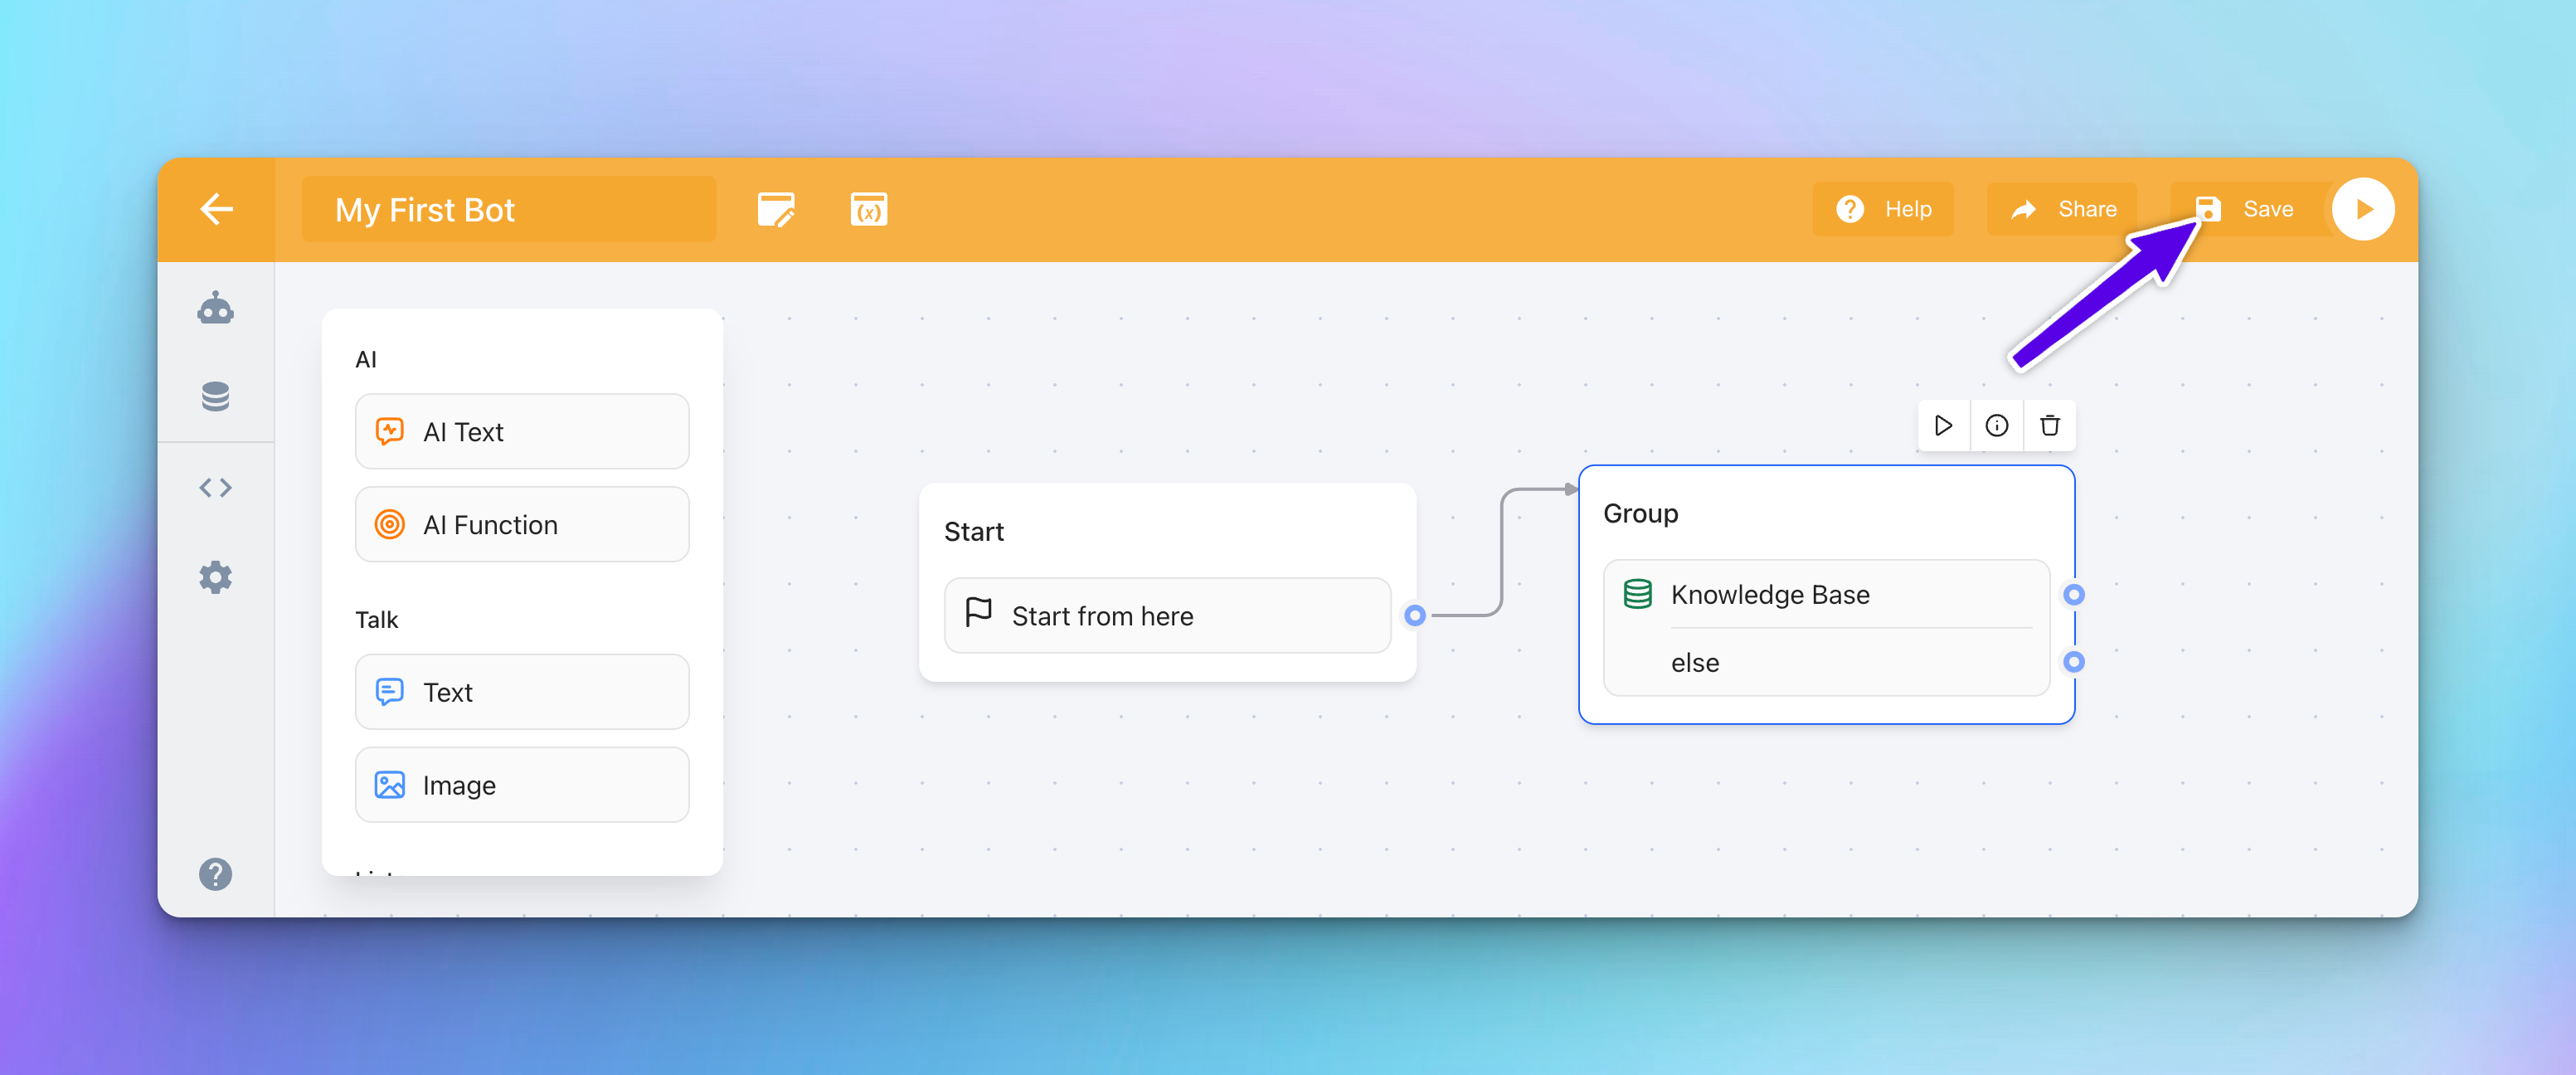This screenshot has width=2576, height=1075.
Task: Click the timer/clock icon on Group node
Action: pos(1996,426)
